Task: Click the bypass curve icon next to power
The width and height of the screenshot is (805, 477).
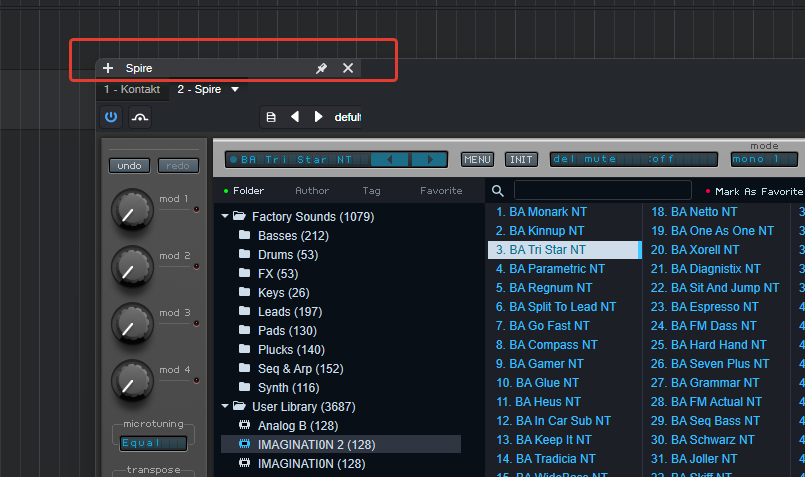Action: click(140, 117)
